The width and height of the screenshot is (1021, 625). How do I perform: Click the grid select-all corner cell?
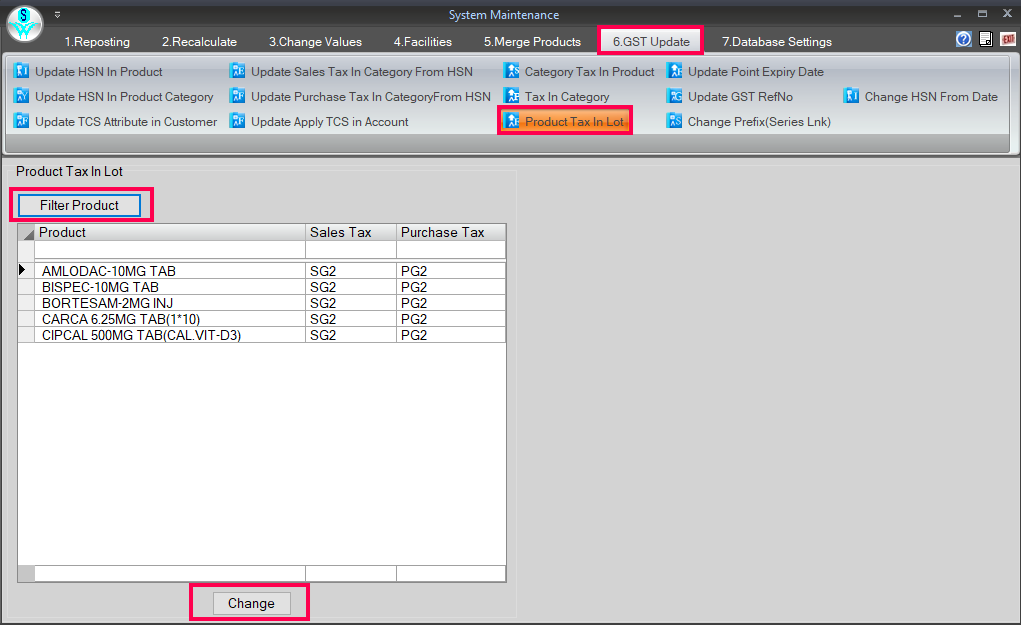(x=26, y=232)
